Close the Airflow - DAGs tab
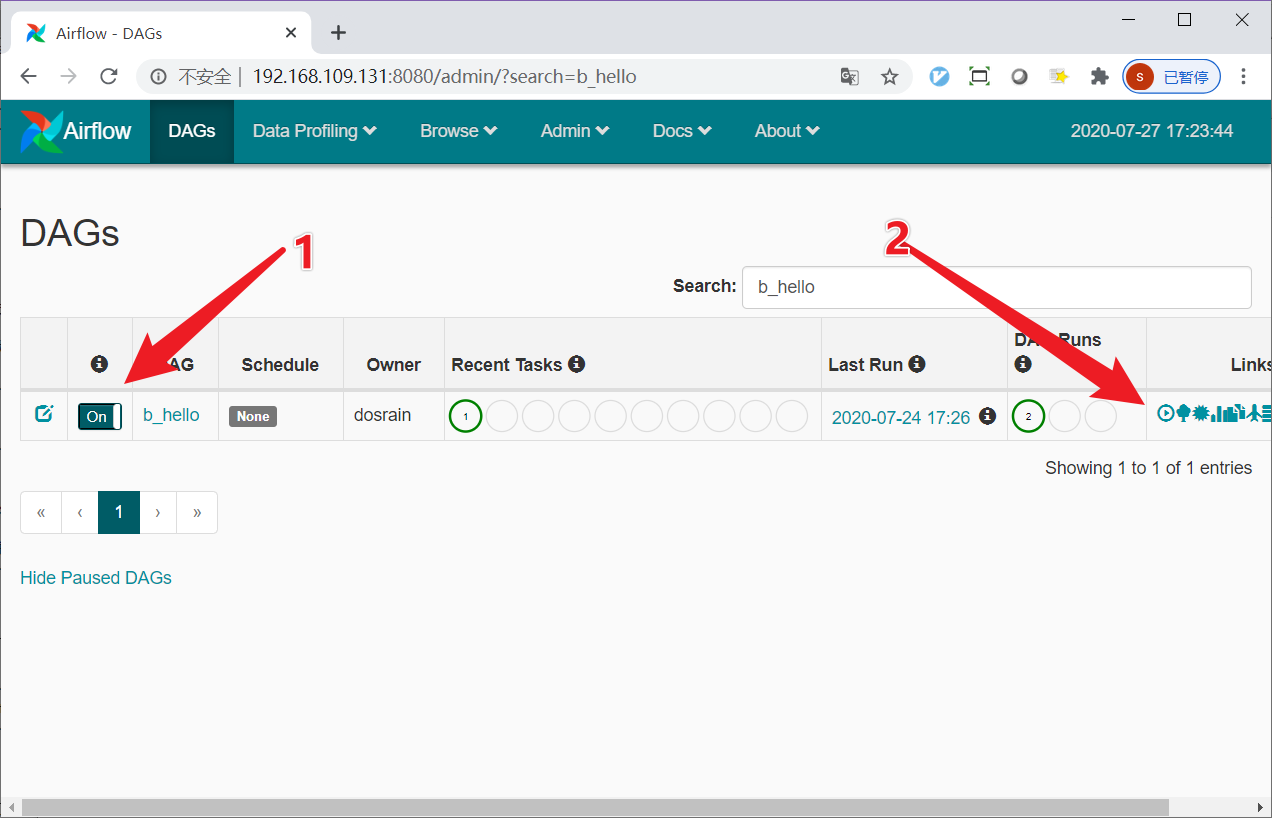This screenshot has height=818, width=1272. (x=291, y=33)
